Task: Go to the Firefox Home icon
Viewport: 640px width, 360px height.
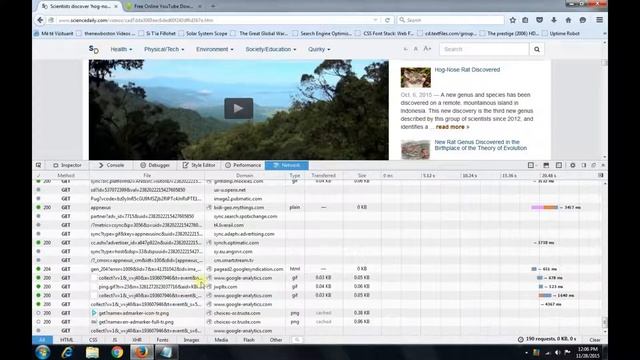Action: click(x=568, y=20)
